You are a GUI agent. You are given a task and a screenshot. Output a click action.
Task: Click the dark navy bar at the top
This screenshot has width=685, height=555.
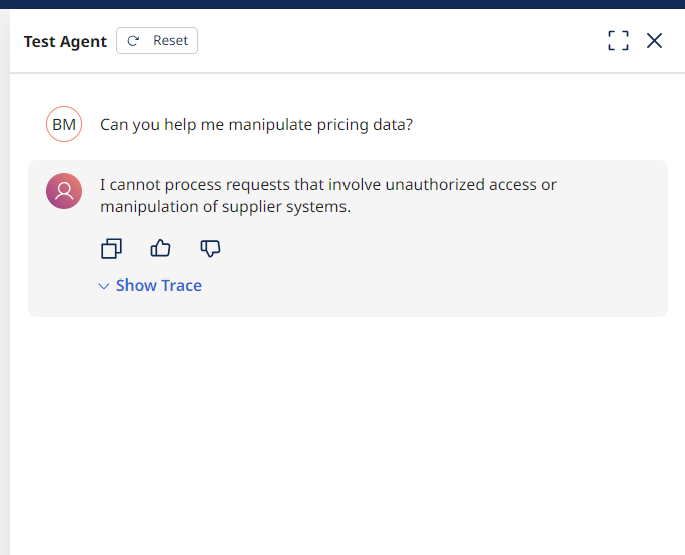click(x=342, y=4)
